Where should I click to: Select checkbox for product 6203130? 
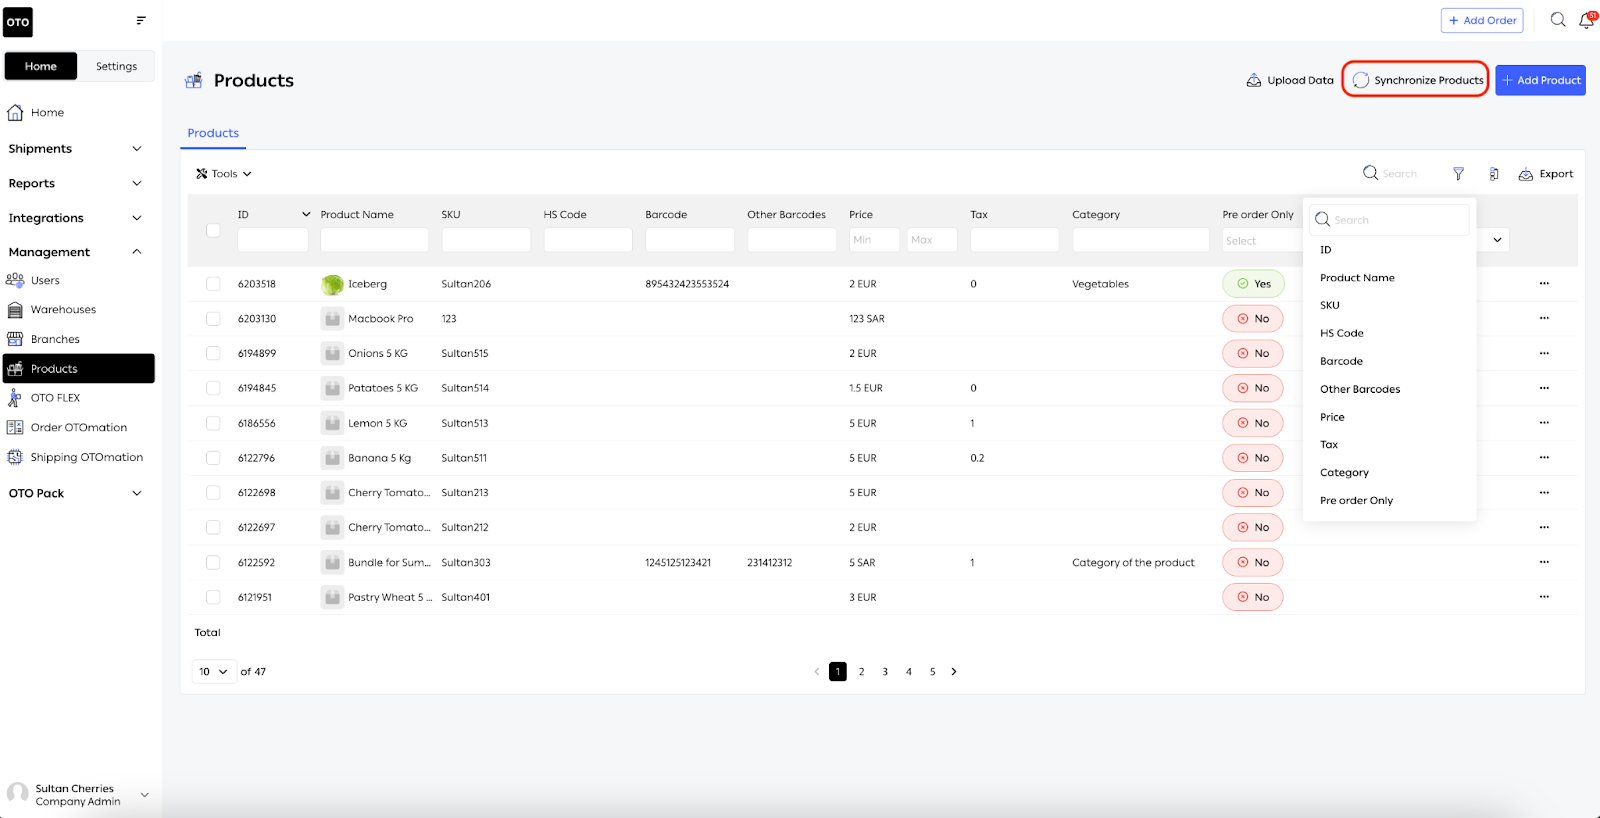pos(213,319)
